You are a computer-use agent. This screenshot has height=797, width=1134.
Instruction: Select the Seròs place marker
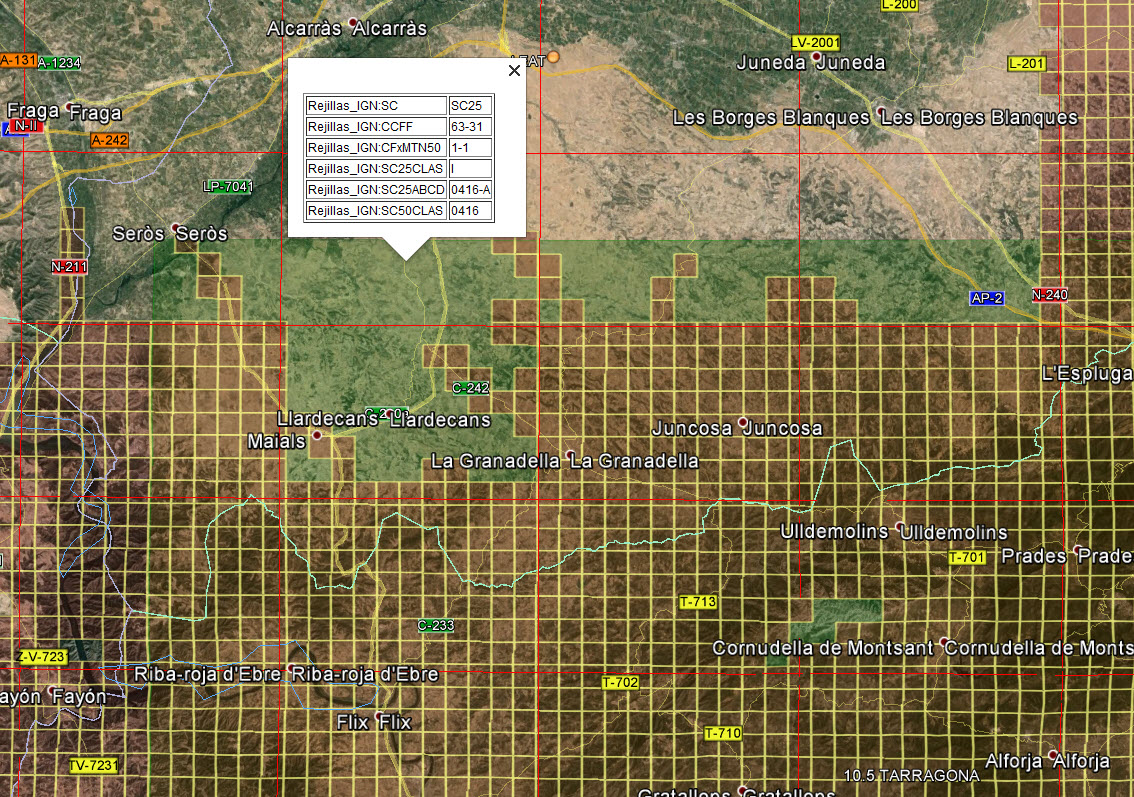pyautogui.click(x=176, y=227)
